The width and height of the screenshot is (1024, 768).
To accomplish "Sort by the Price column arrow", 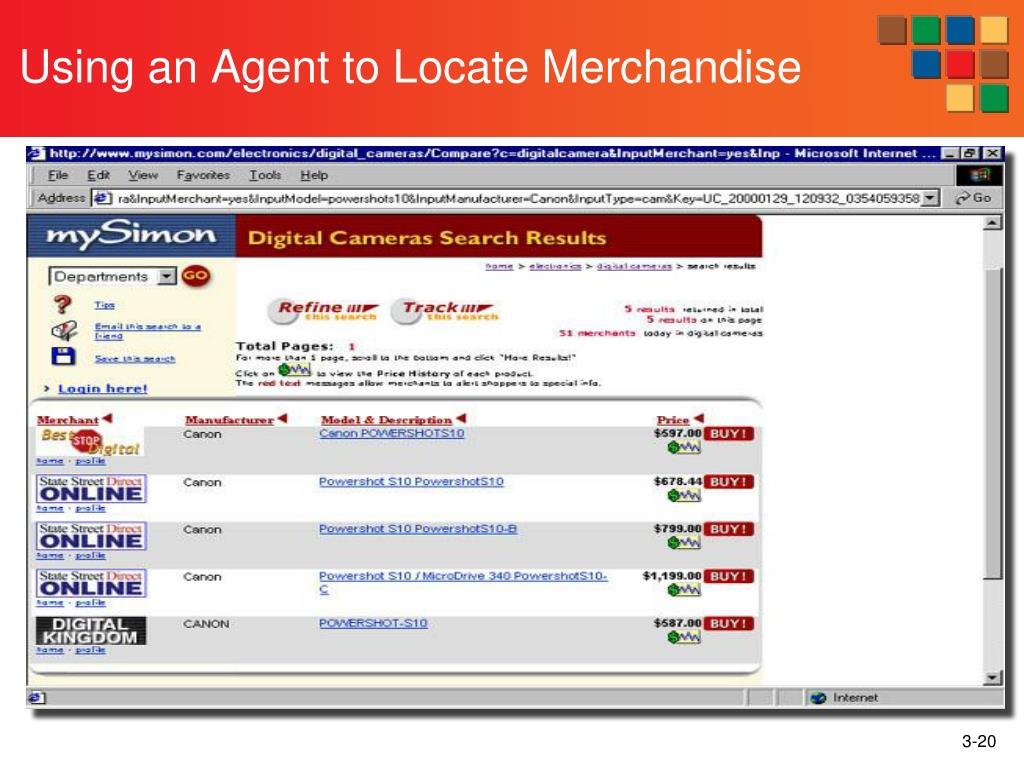I will point(699,418).
